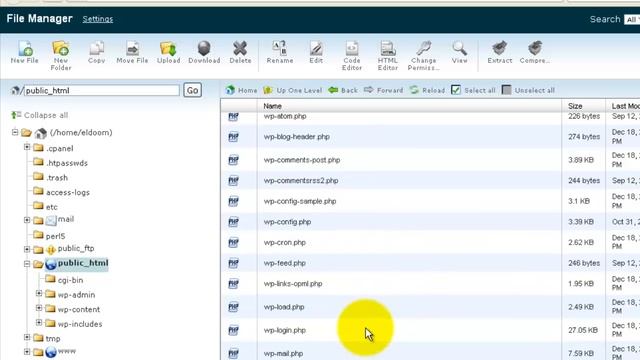
Task: Download the selected file
Action: click(204, 52)
